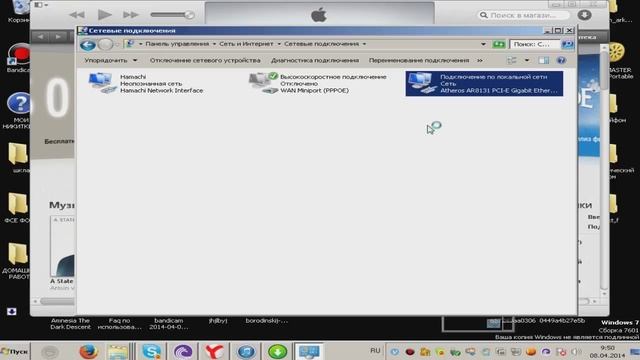Expand the Сетевые подключения breadcrumb arrow
The height and width of the screenshot is (360, 640).
click(x=364, y=44)
